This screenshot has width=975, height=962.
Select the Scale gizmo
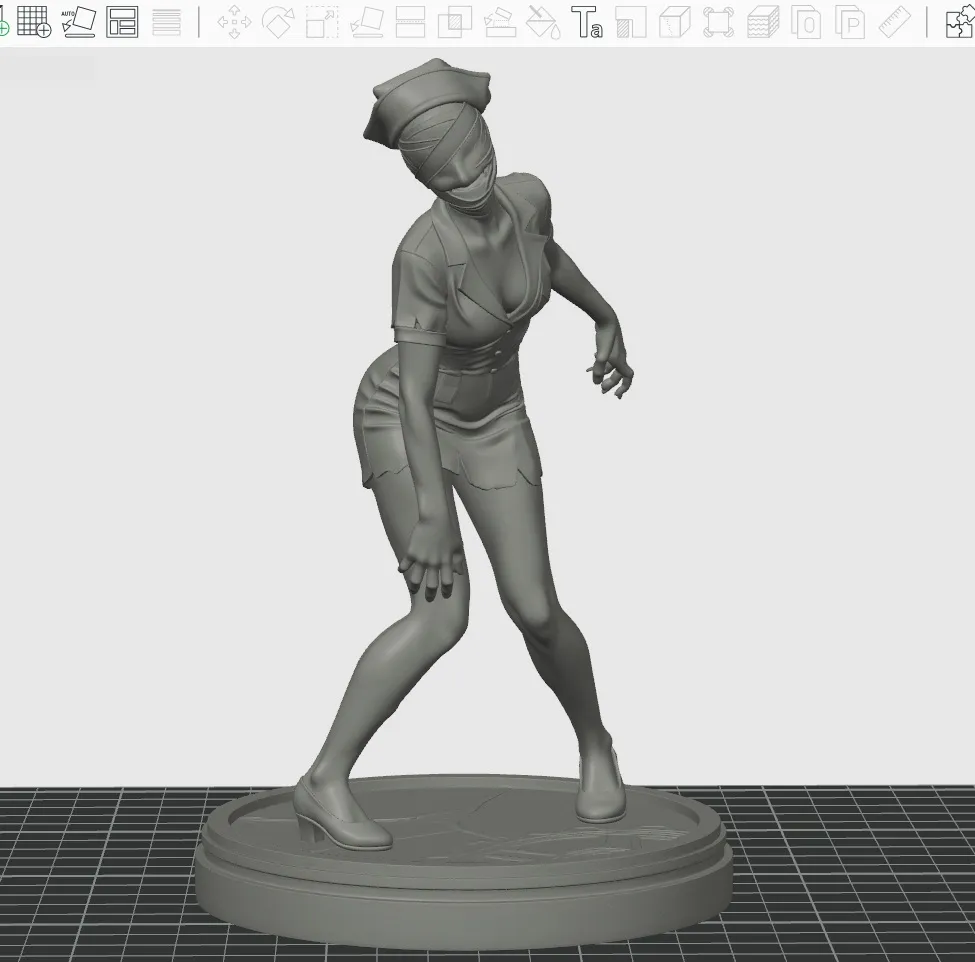tap(322, 22)
